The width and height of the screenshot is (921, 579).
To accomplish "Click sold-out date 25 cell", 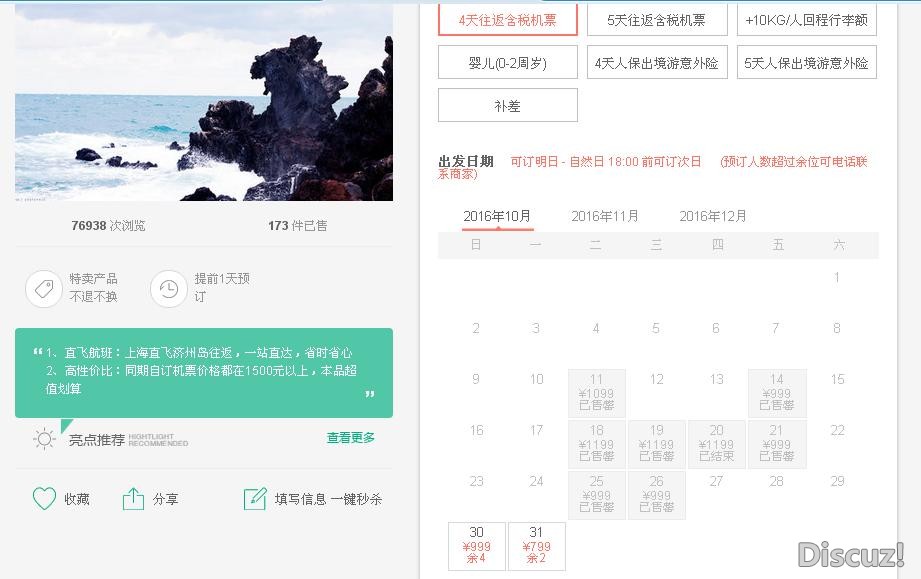I will click(x=596, y=494).
